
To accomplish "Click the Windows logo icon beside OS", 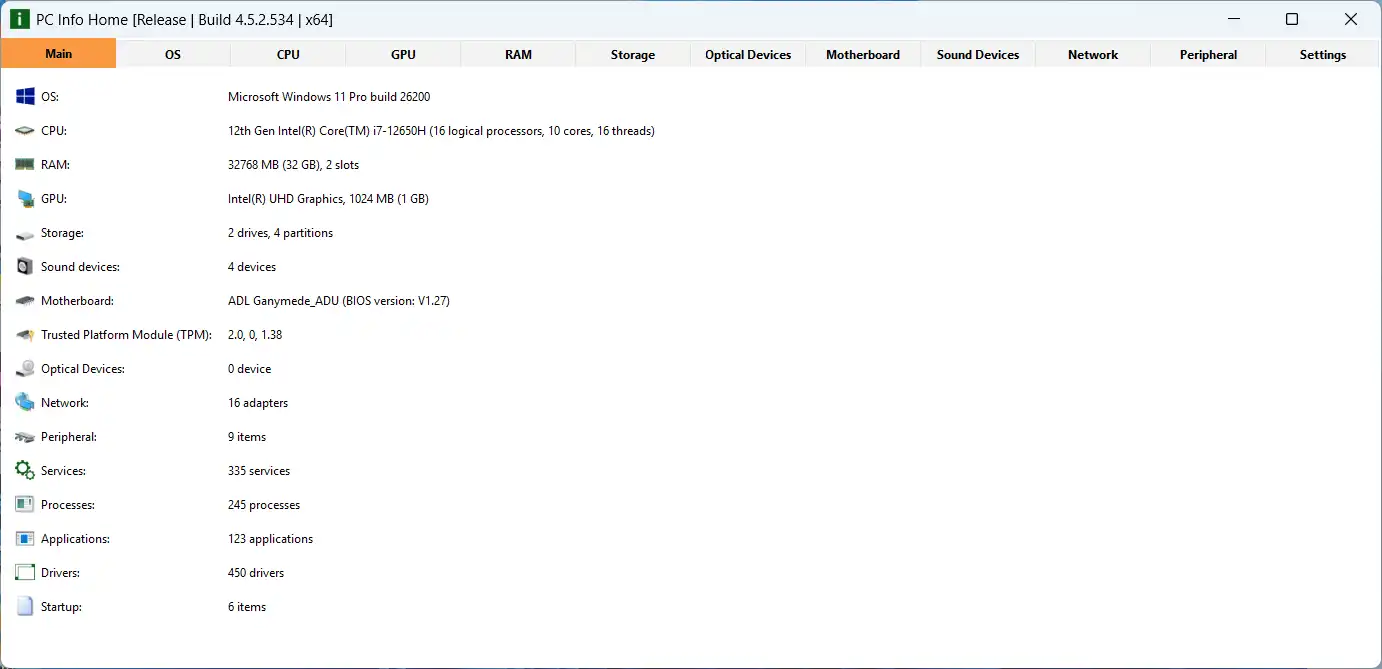I will pyautogui.click(x=25, y=97).
